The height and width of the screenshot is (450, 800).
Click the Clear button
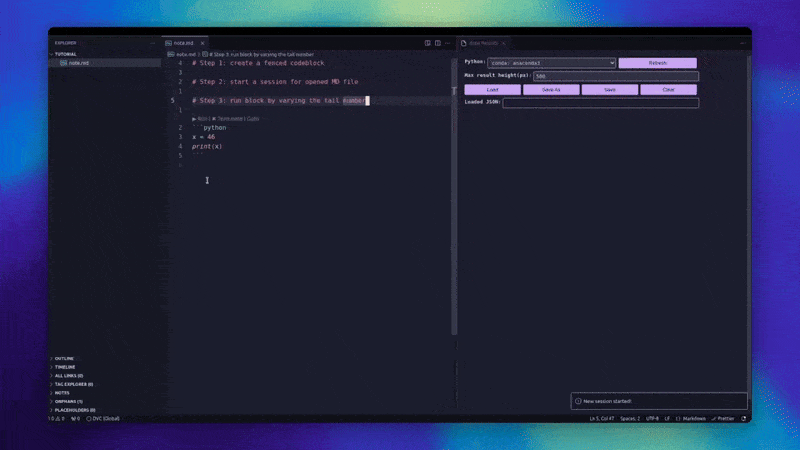pyautogui.click(x=668, y=90)
